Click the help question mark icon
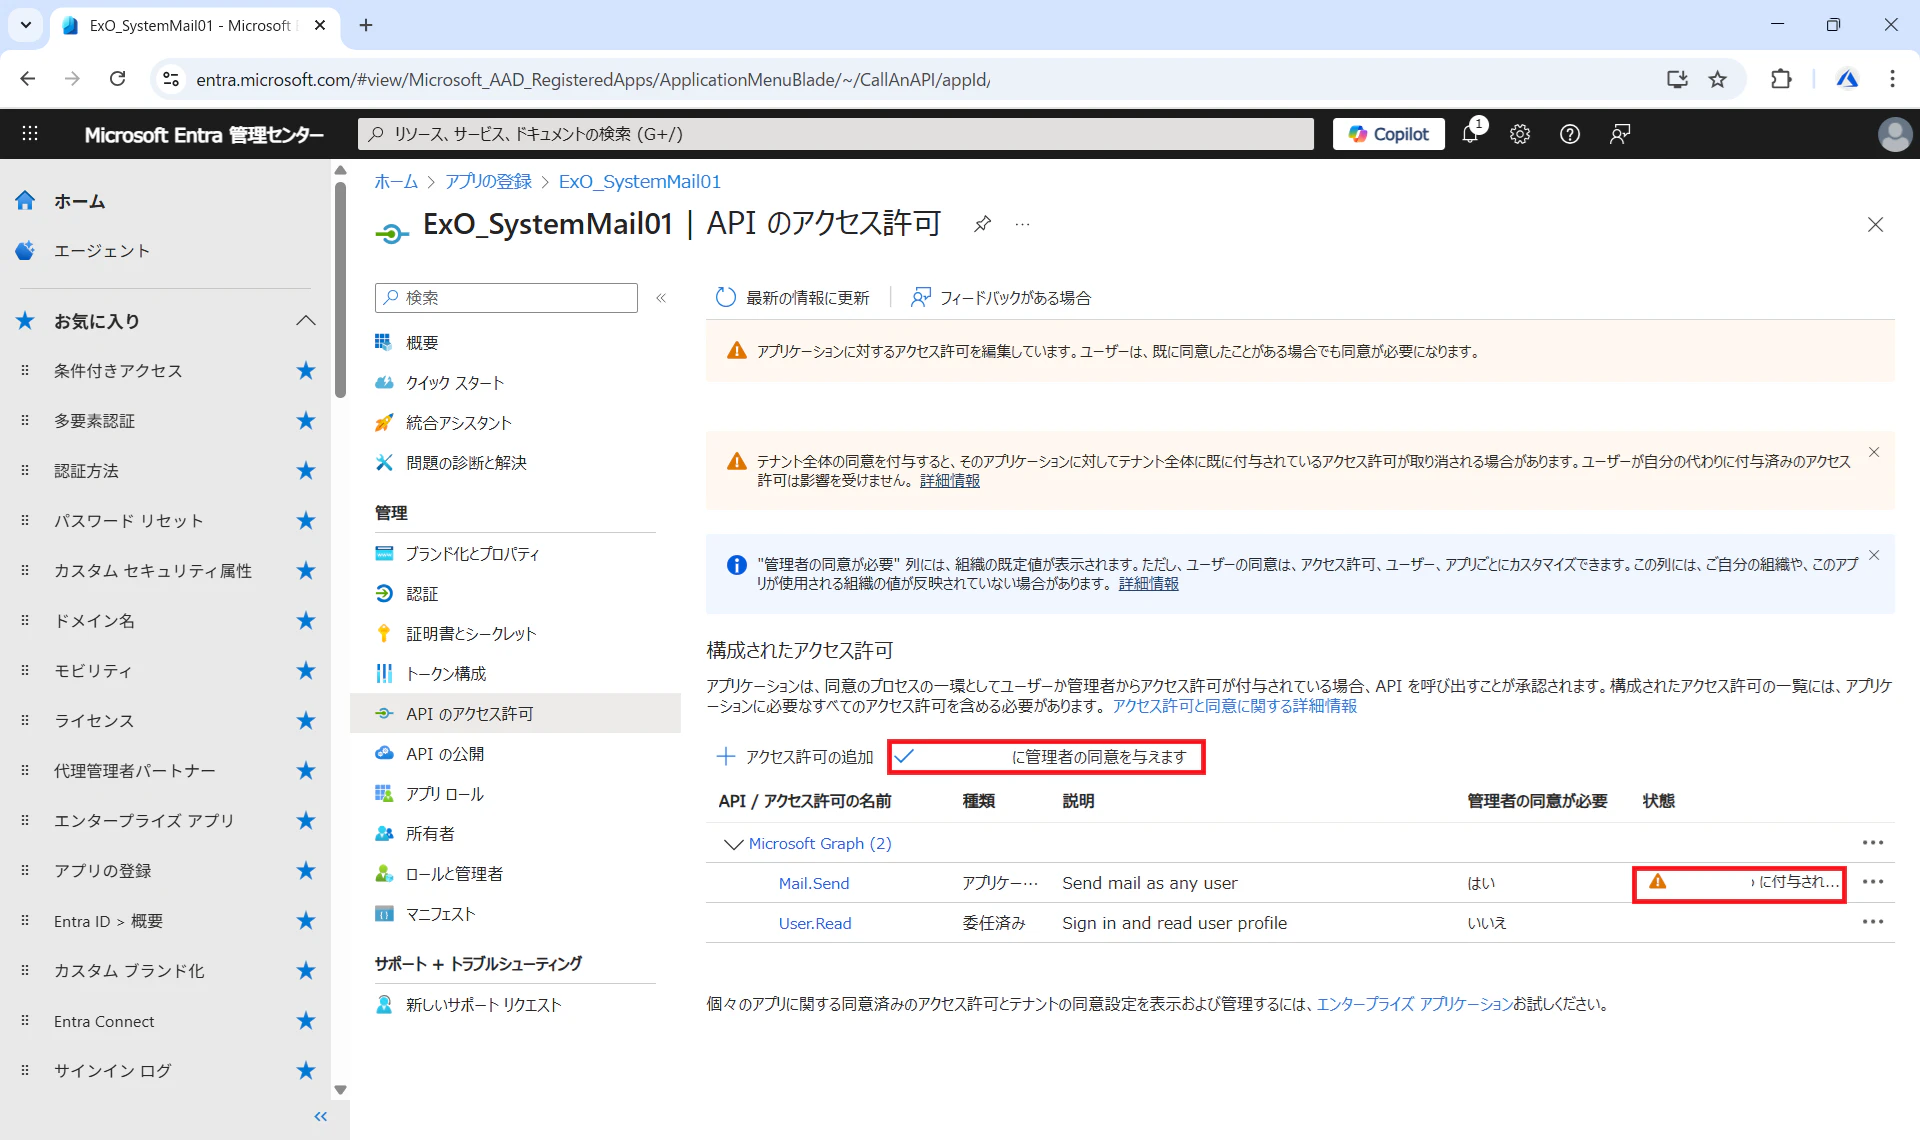1920x1140 pixels. click(1570, 134)
